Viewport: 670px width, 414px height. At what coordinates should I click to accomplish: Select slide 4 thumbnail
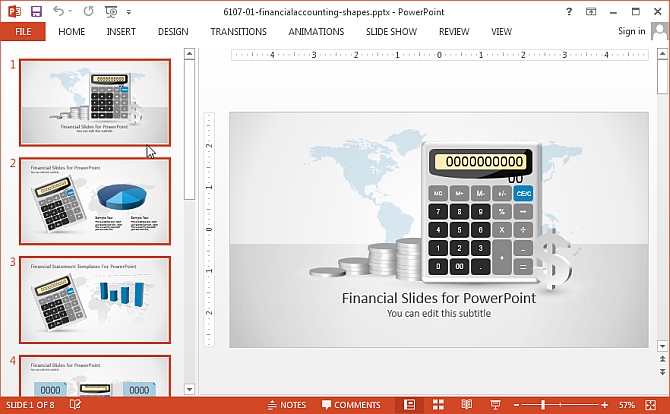95,376
